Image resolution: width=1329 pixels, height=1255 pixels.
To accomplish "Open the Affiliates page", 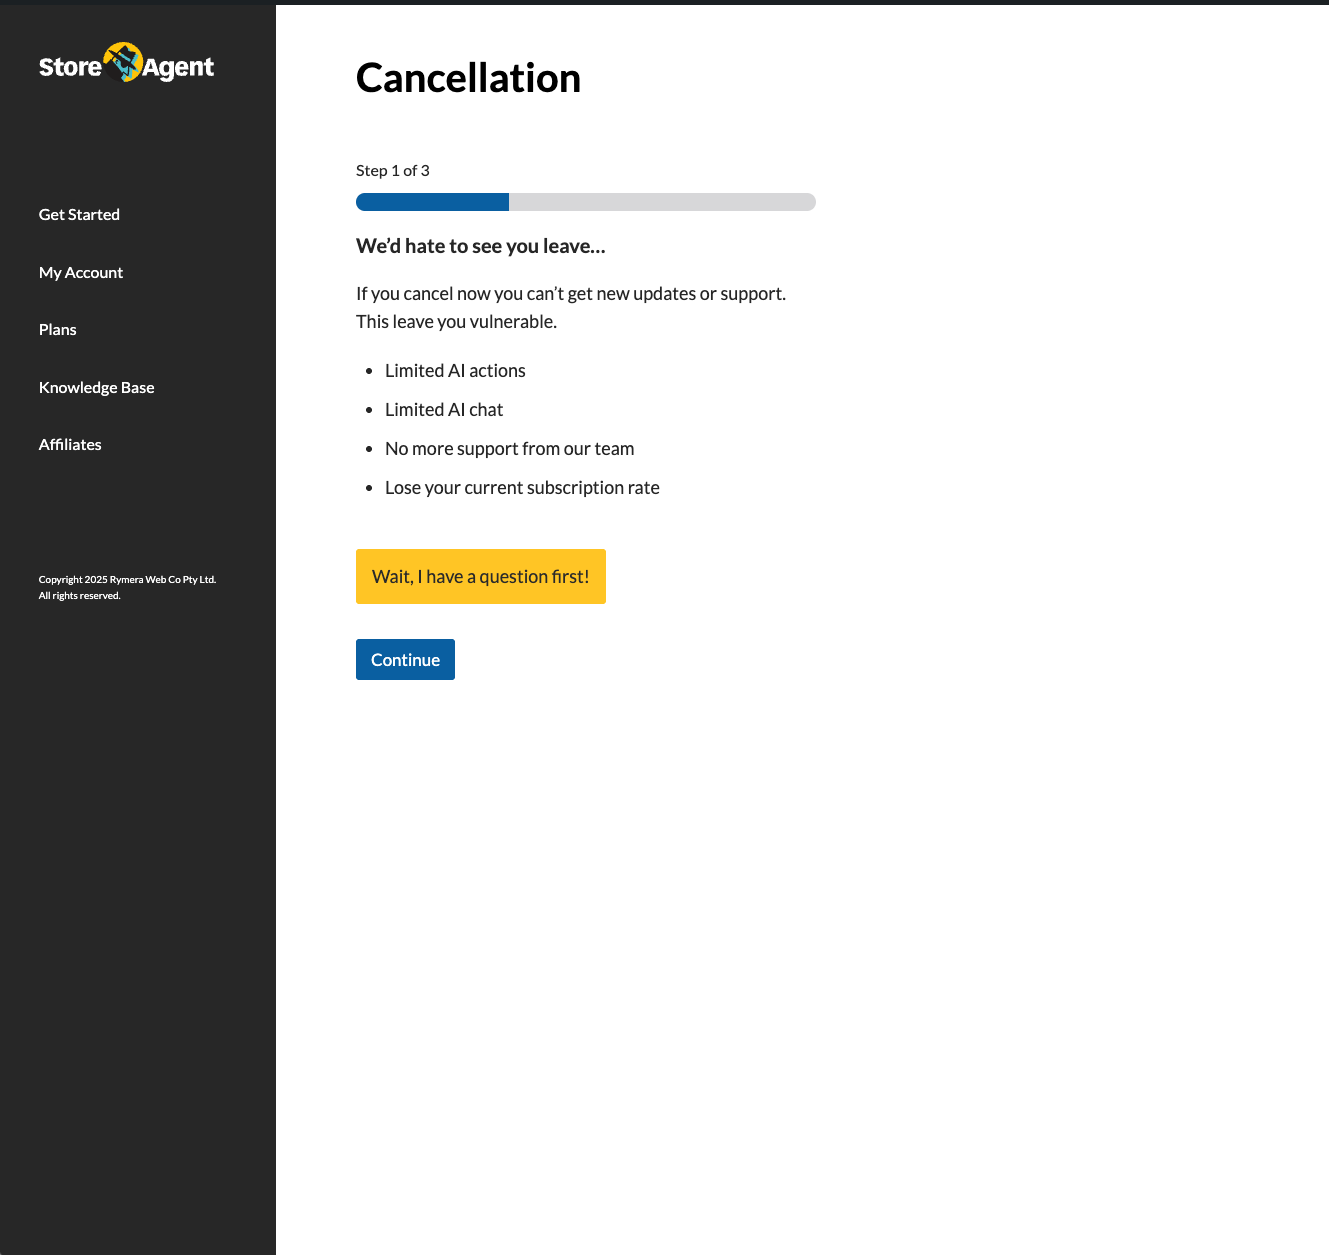I will point(70,445).
